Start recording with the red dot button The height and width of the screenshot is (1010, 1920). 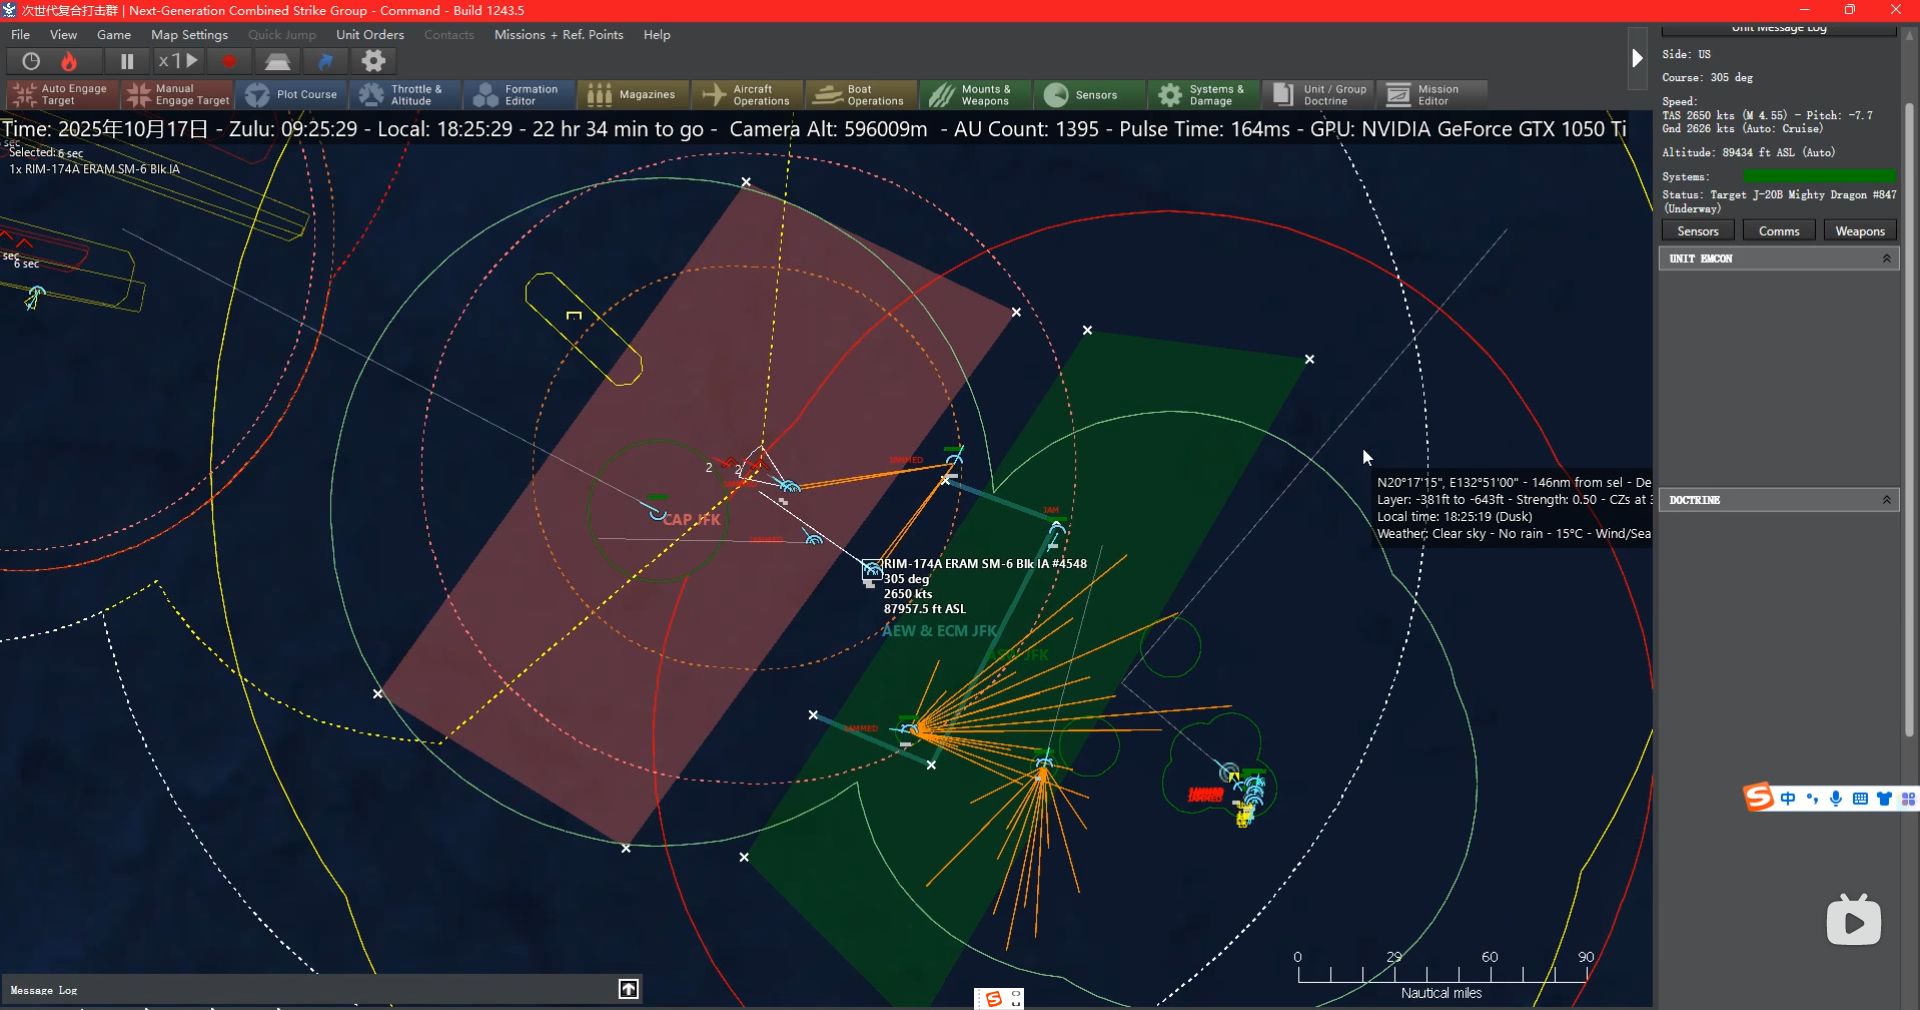[x=229, y=61]
